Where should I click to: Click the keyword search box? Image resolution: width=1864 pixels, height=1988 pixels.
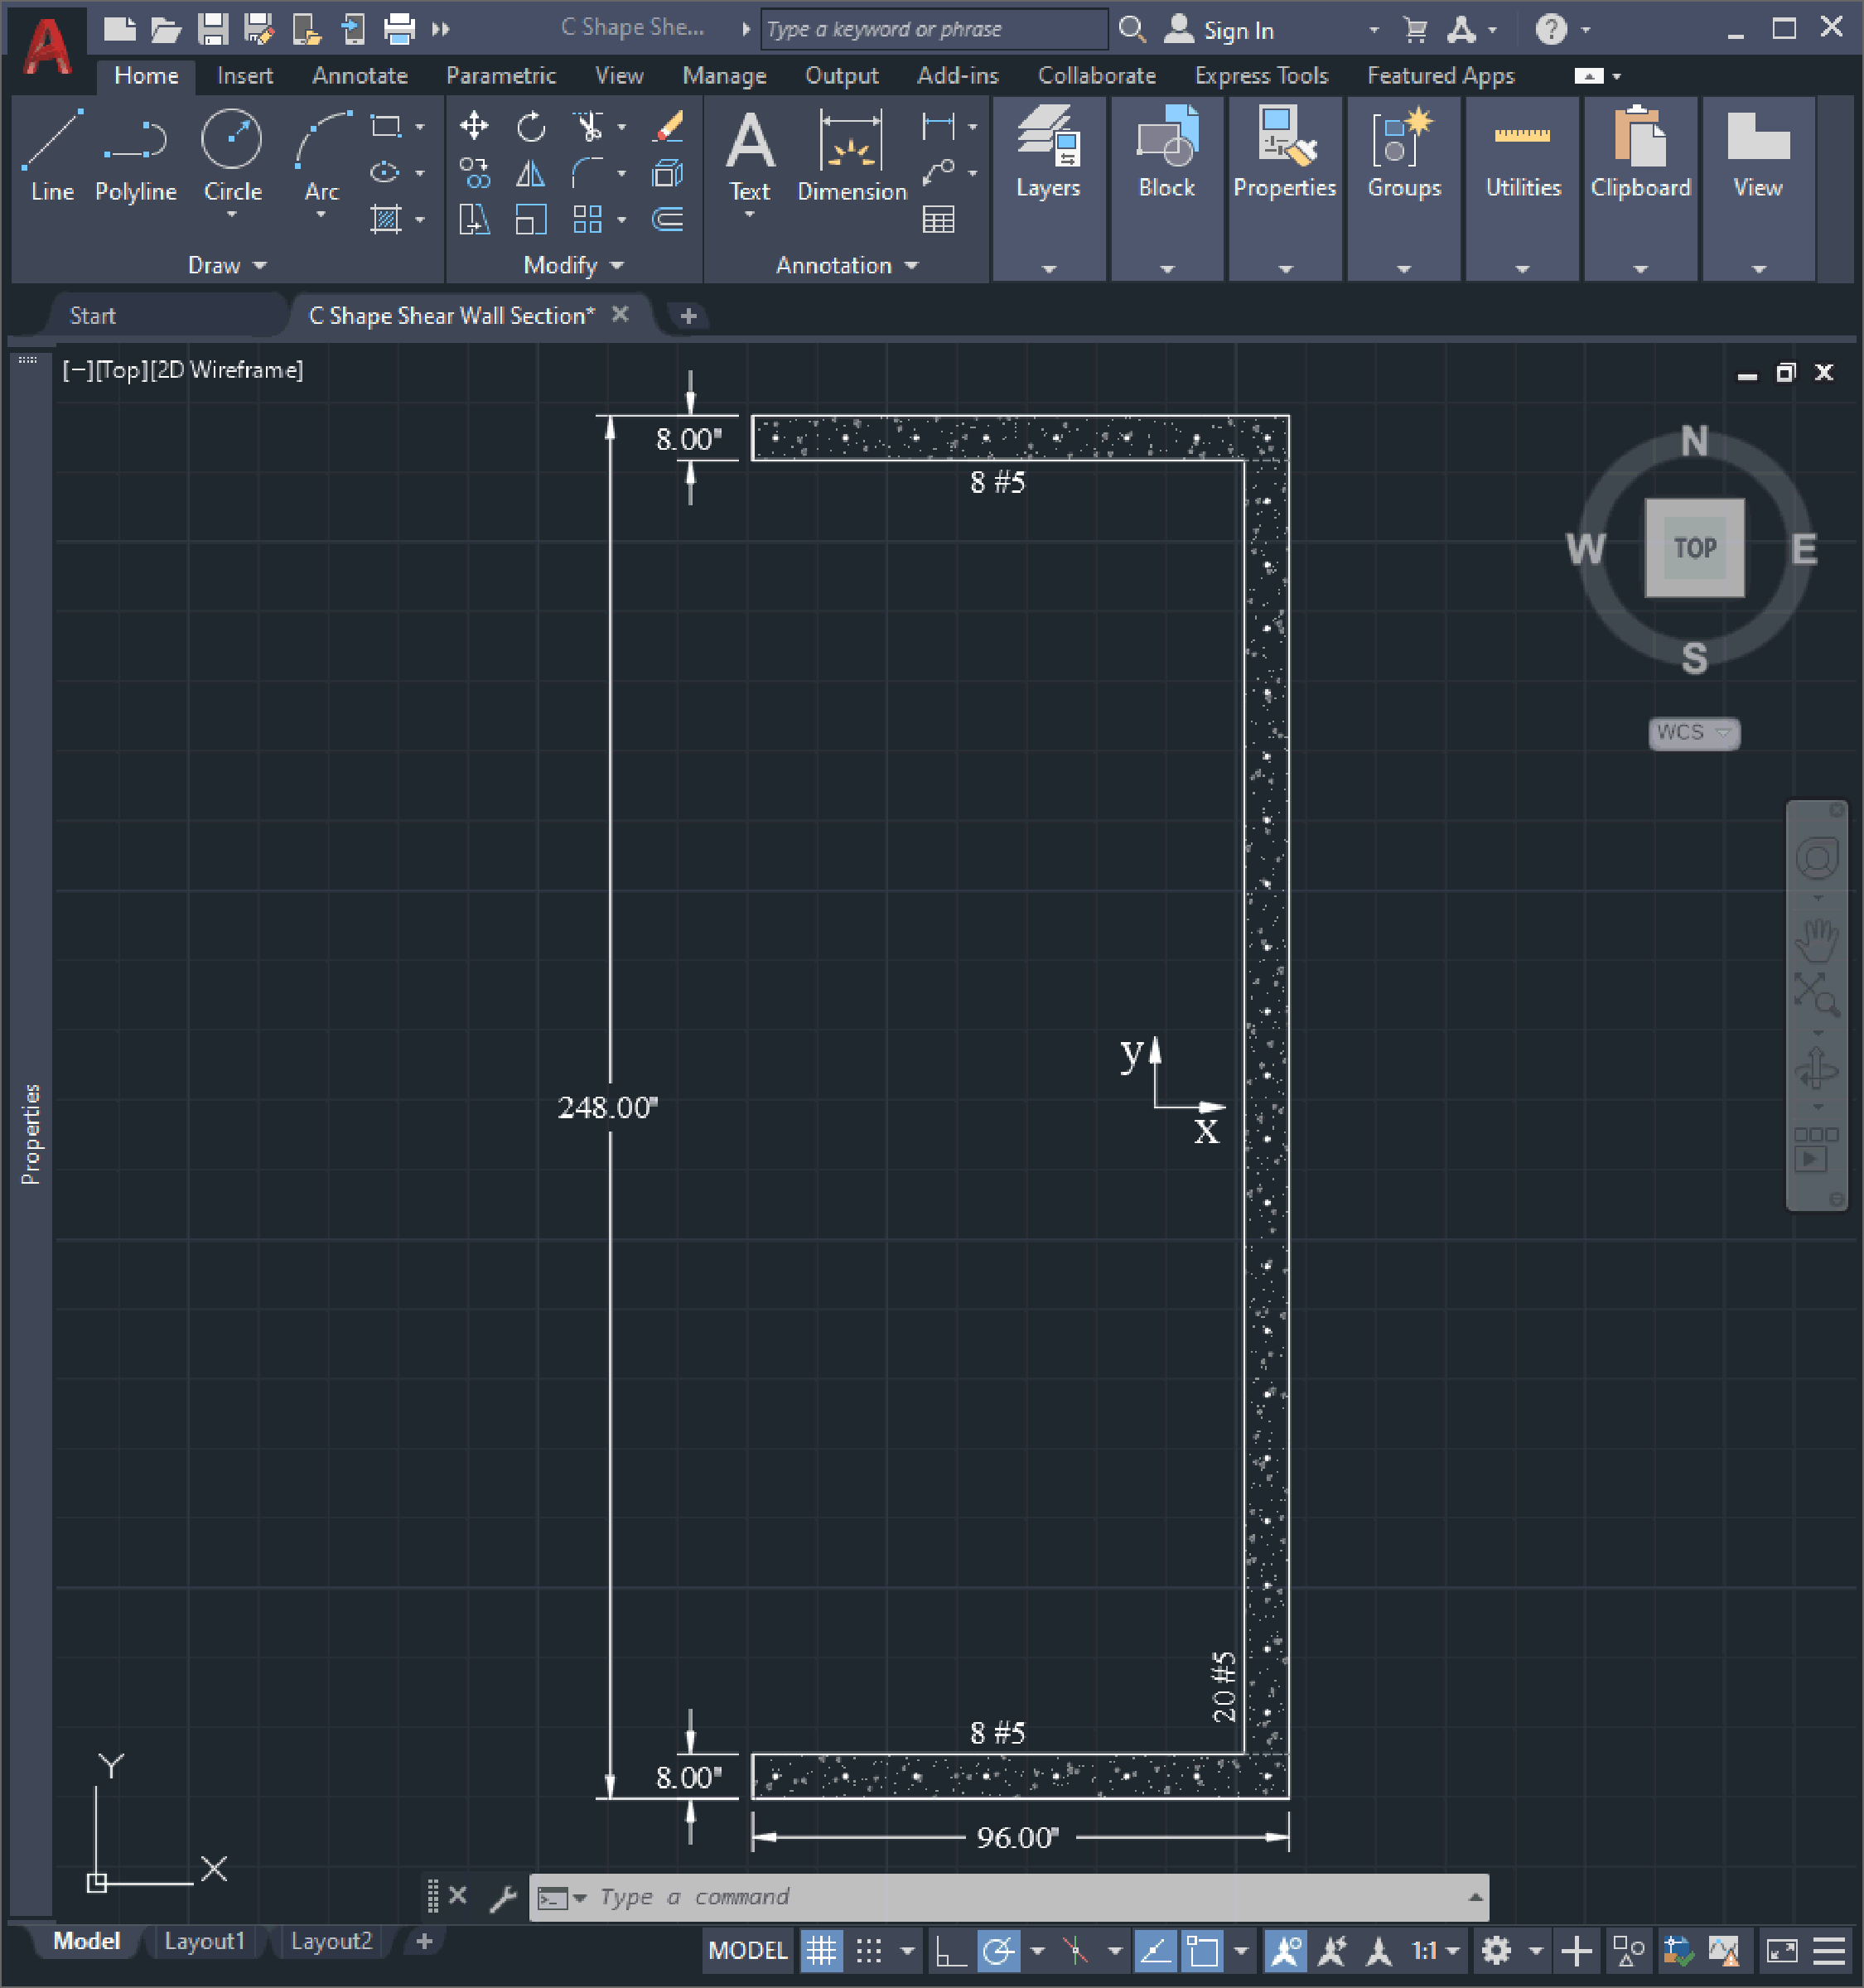coord(934,29)
